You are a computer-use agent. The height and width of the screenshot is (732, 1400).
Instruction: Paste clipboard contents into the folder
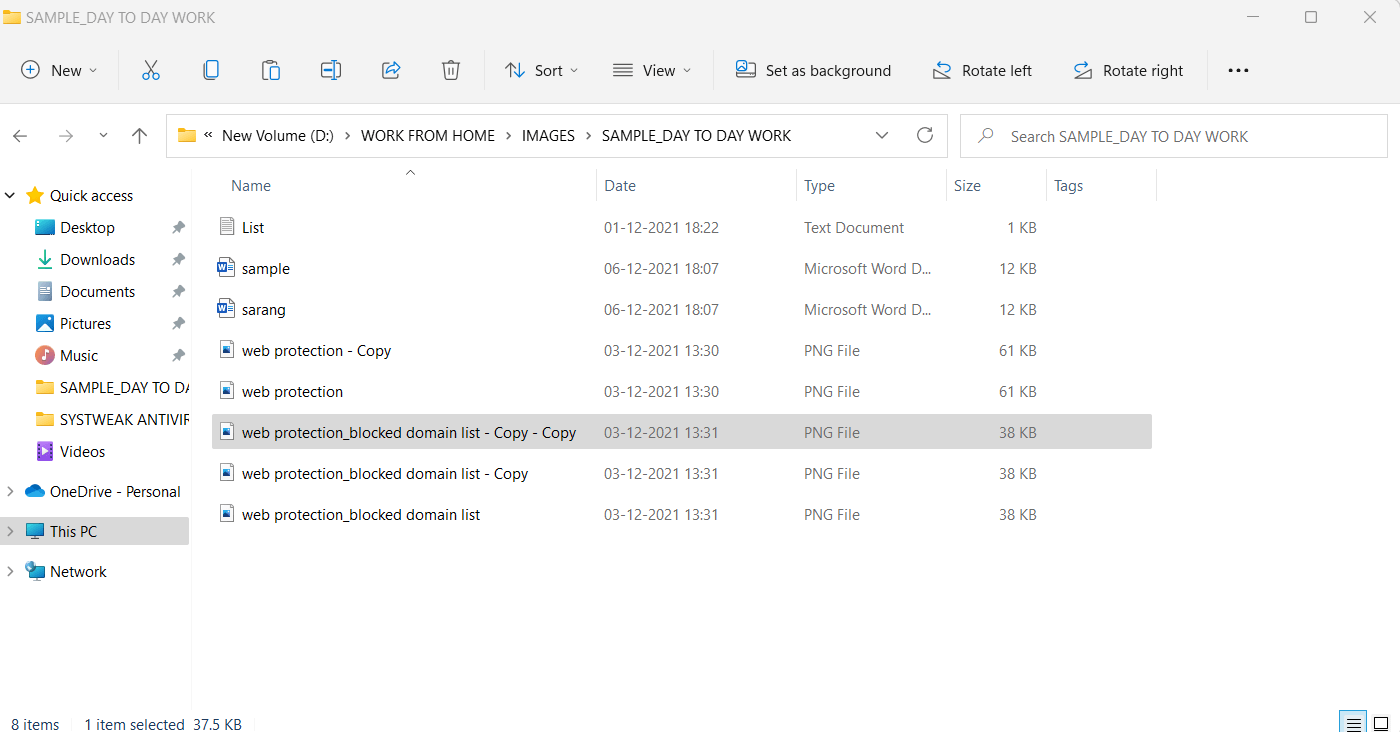click(271, 70)
